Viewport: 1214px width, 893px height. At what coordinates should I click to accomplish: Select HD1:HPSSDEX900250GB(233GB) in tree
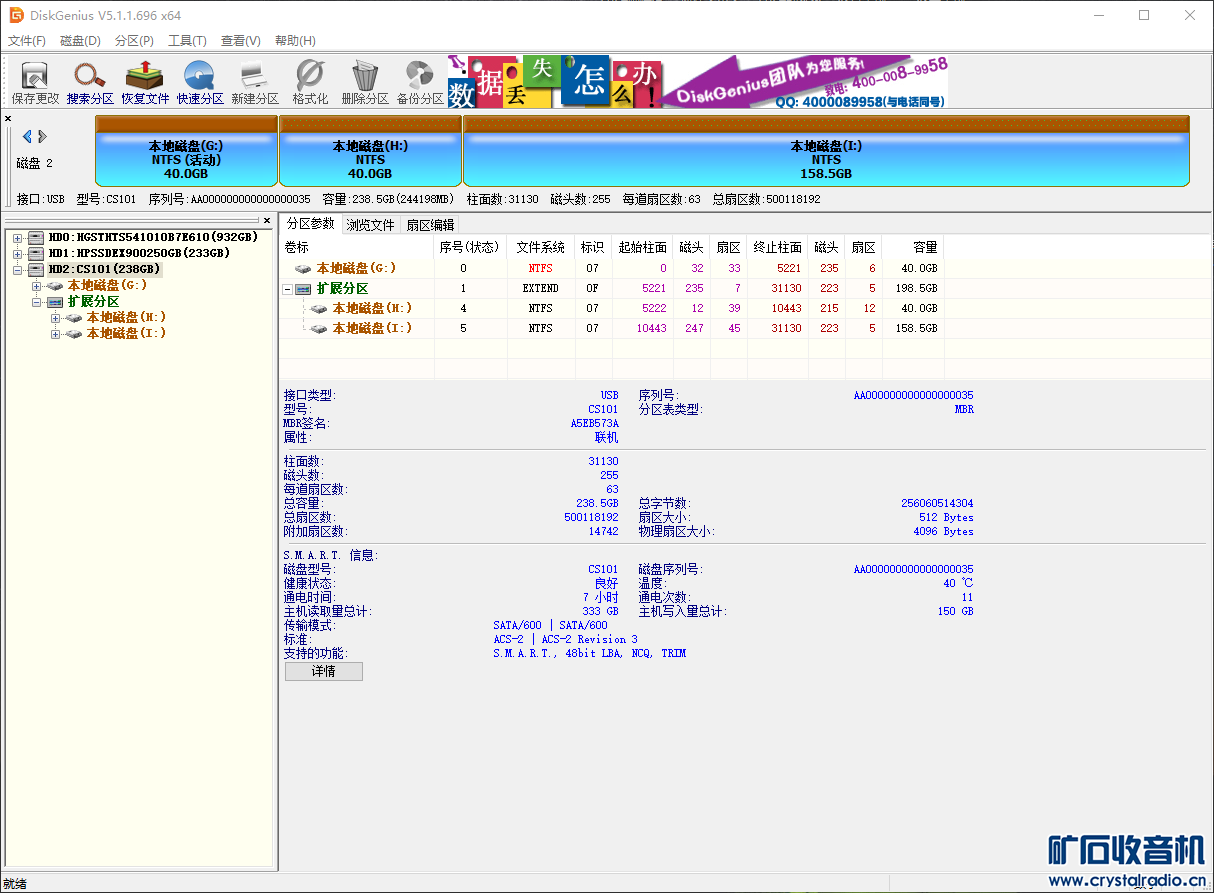[x=139, y=253]
